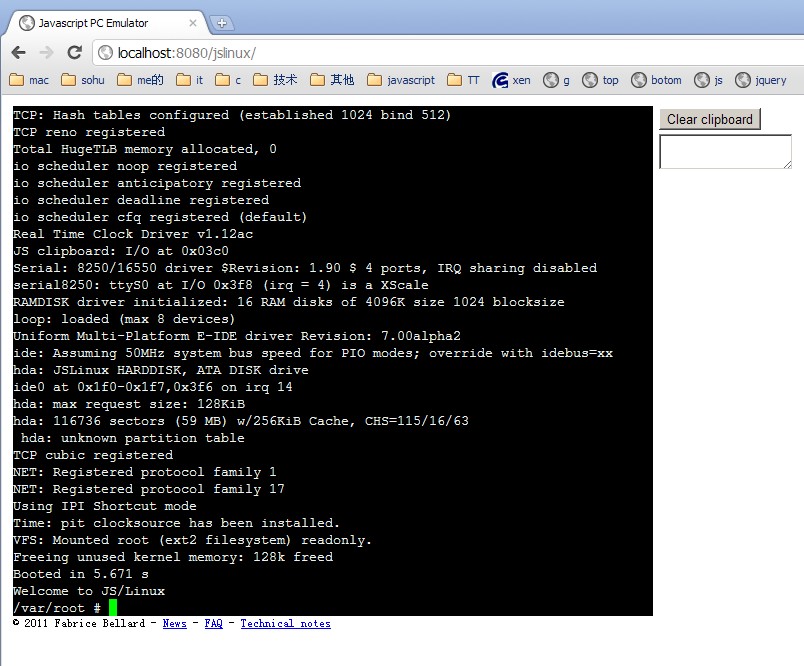Click the '/var/root #' prompt text

(x=57, y=608)
